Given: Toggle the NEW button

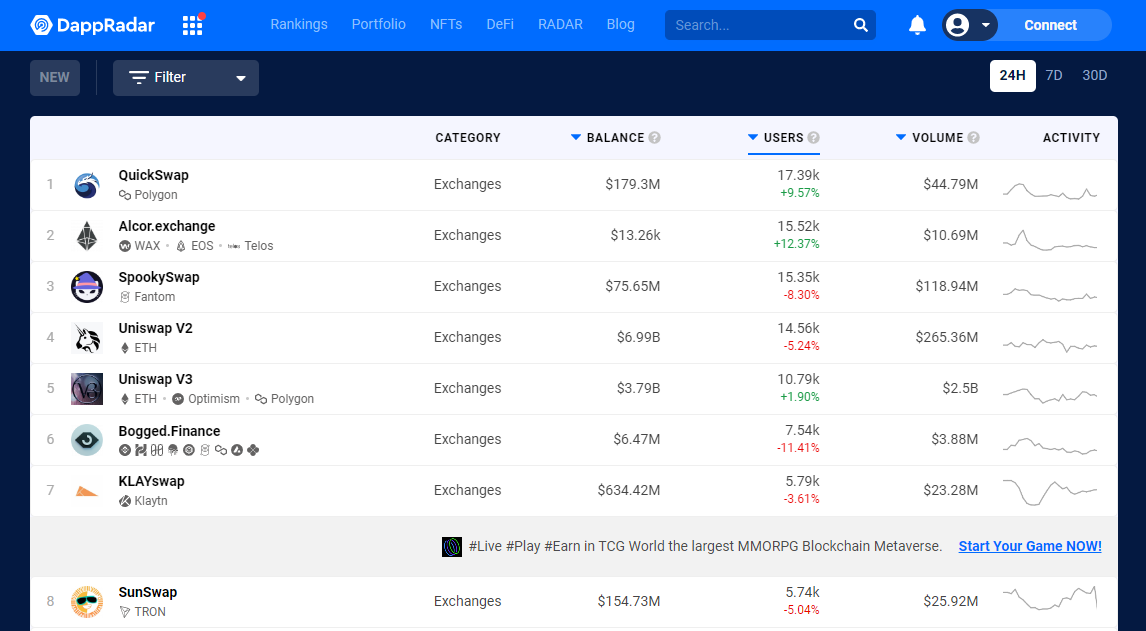Looking at the screenshot, I should pos(55,78).
